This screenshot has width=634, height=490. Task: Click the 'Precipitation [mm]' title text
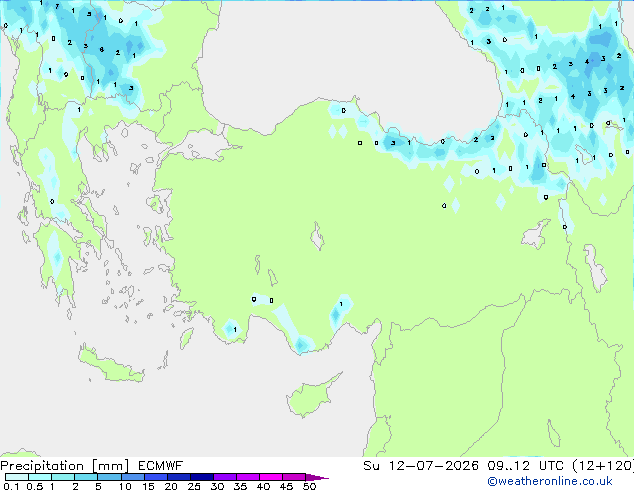pos(65,466)
